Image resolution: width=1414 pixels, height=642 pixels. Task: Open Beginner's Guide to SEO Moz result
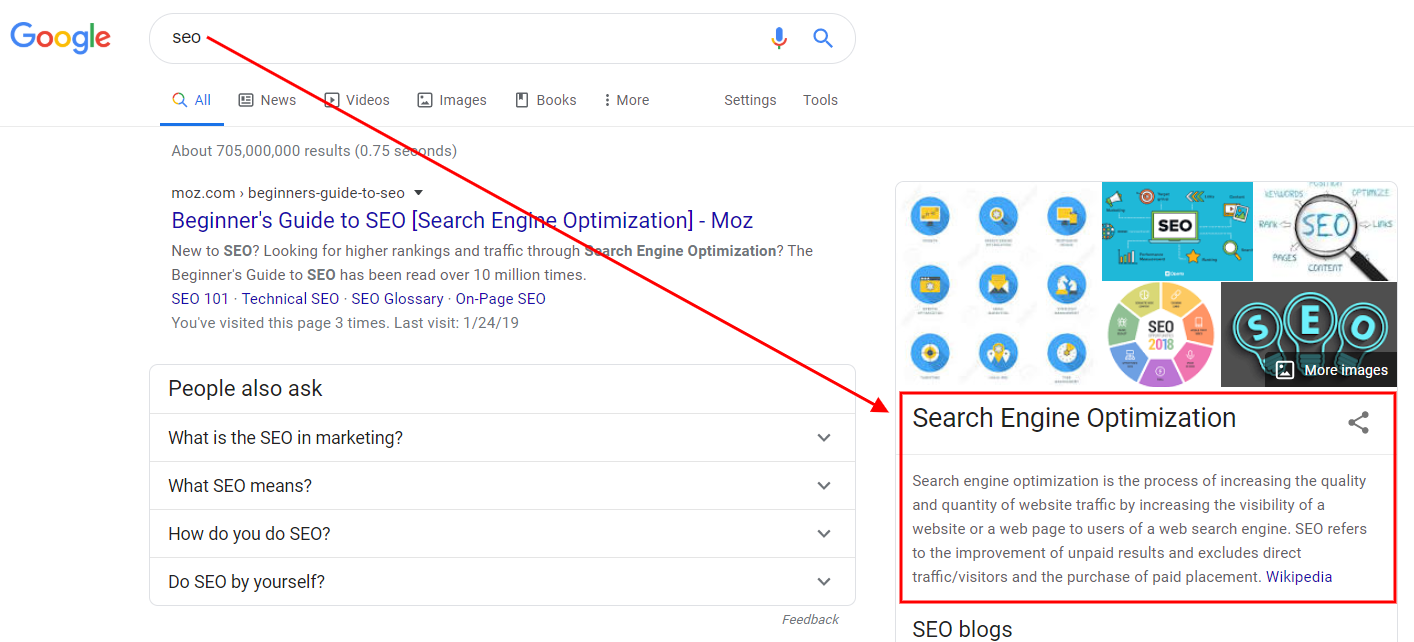pyautogui.click(x=462, y=221)
